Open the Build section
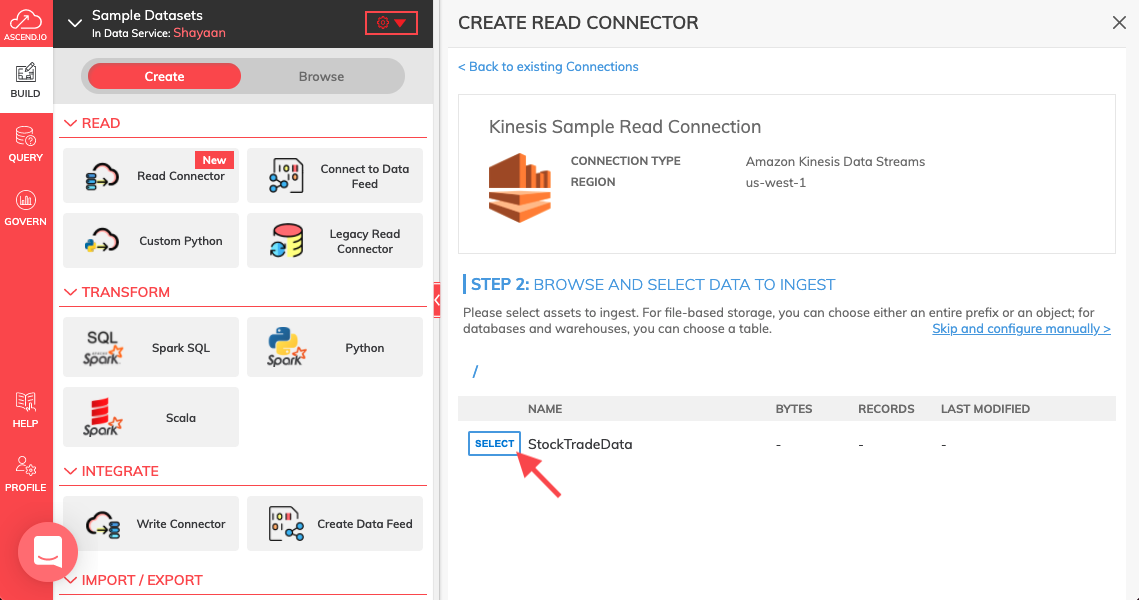 pos(25,80)
